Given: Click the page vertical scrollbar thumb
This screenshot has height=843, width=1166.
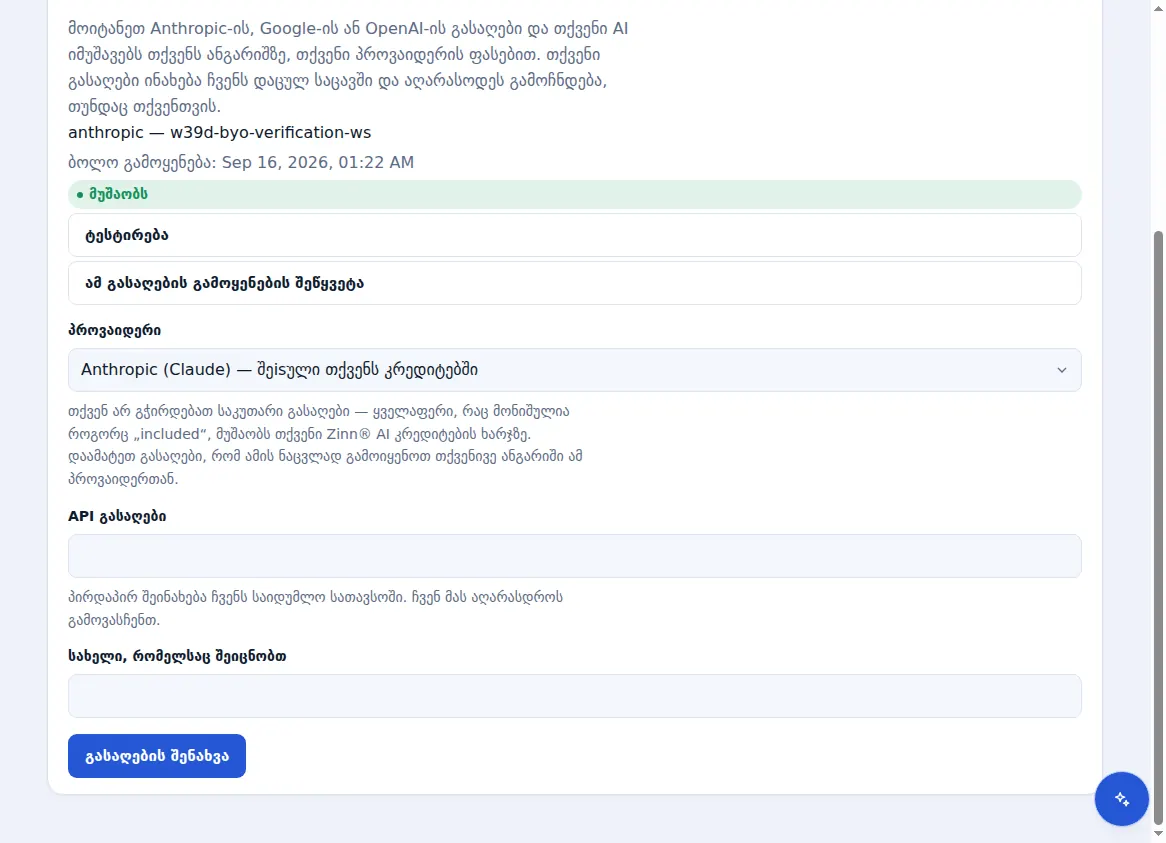Looking at the screenshot, I should tap(1158, 527).
